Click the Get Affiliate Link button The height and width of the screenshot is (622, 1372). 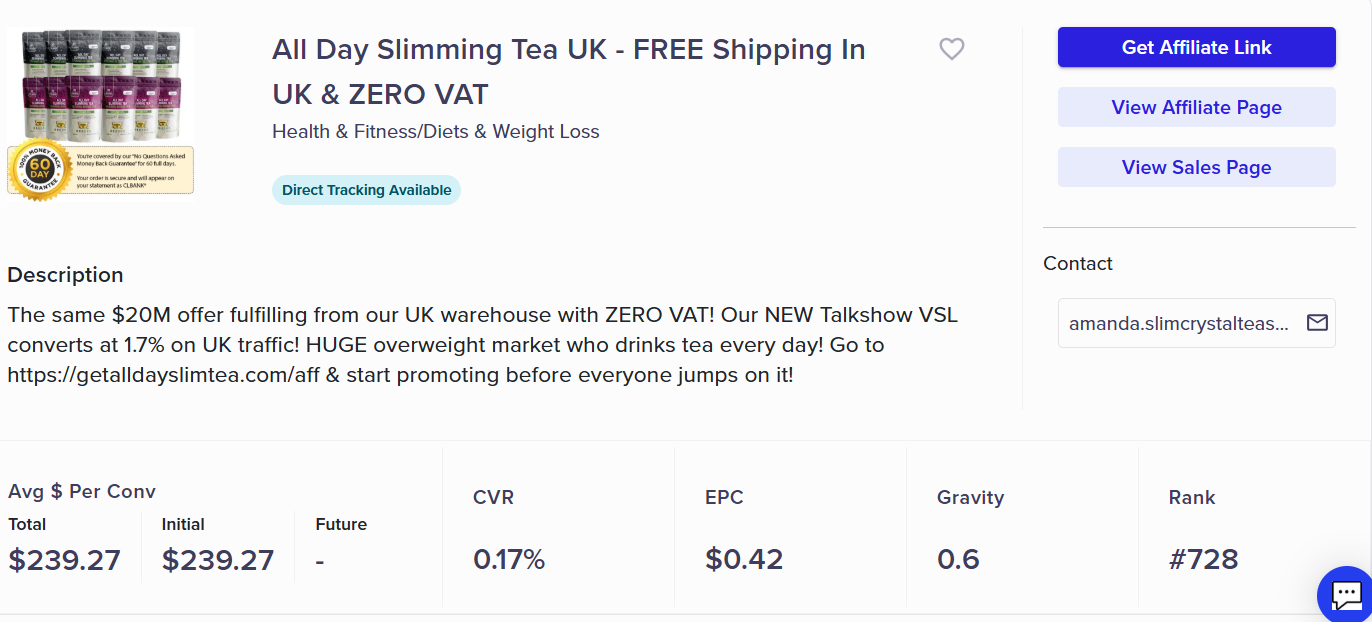pyautogui.click(x=1196, y=47)
